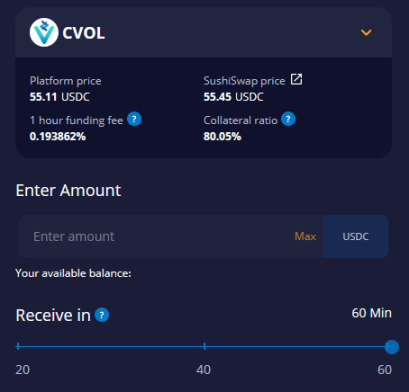Screen dimensions: 409x392
Task: Show help for Collateral ratio
Action: [x=288, y=119]
